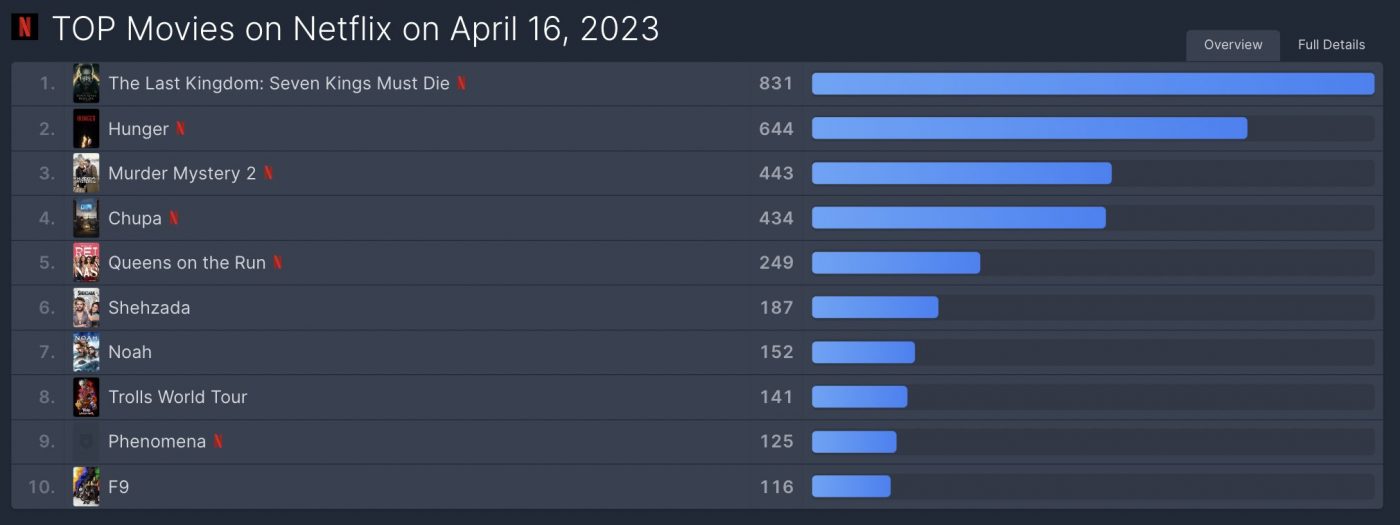1400x525 pixels.
Task: Open the Shehzada poster thumbnail
Action: 86,308
